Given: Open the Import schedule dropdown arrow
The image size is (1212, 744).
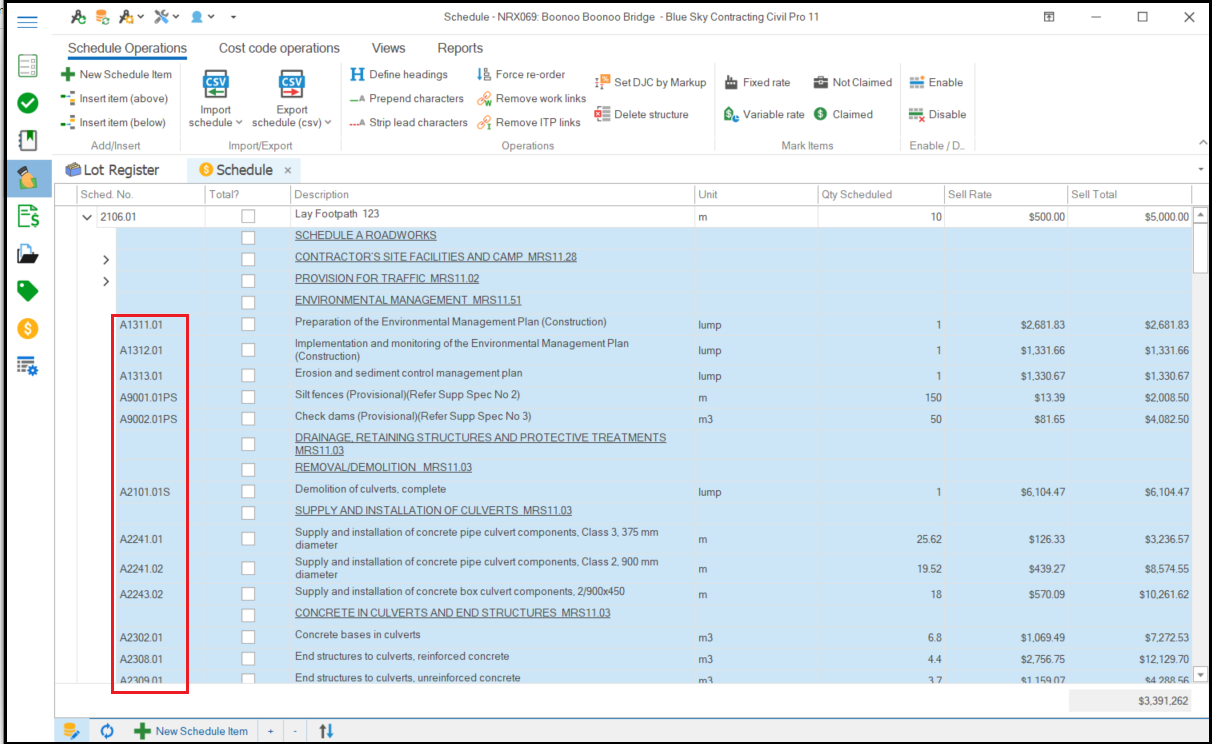Looking at the screenshot, I should point(239,123).
